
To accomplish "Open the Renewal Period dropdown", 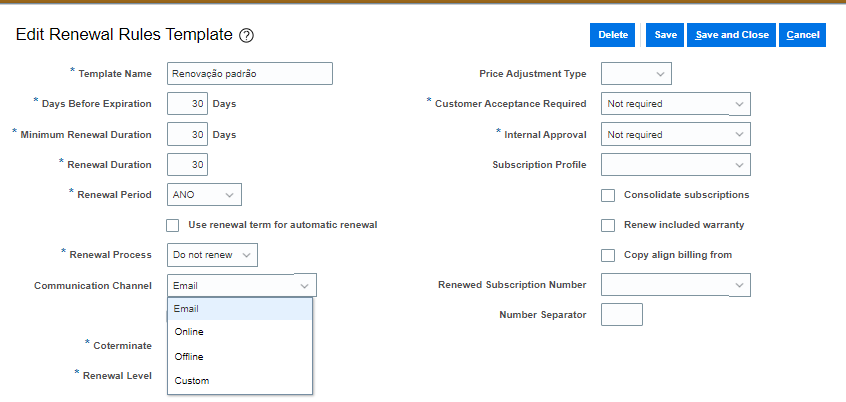I will [204, 195].
